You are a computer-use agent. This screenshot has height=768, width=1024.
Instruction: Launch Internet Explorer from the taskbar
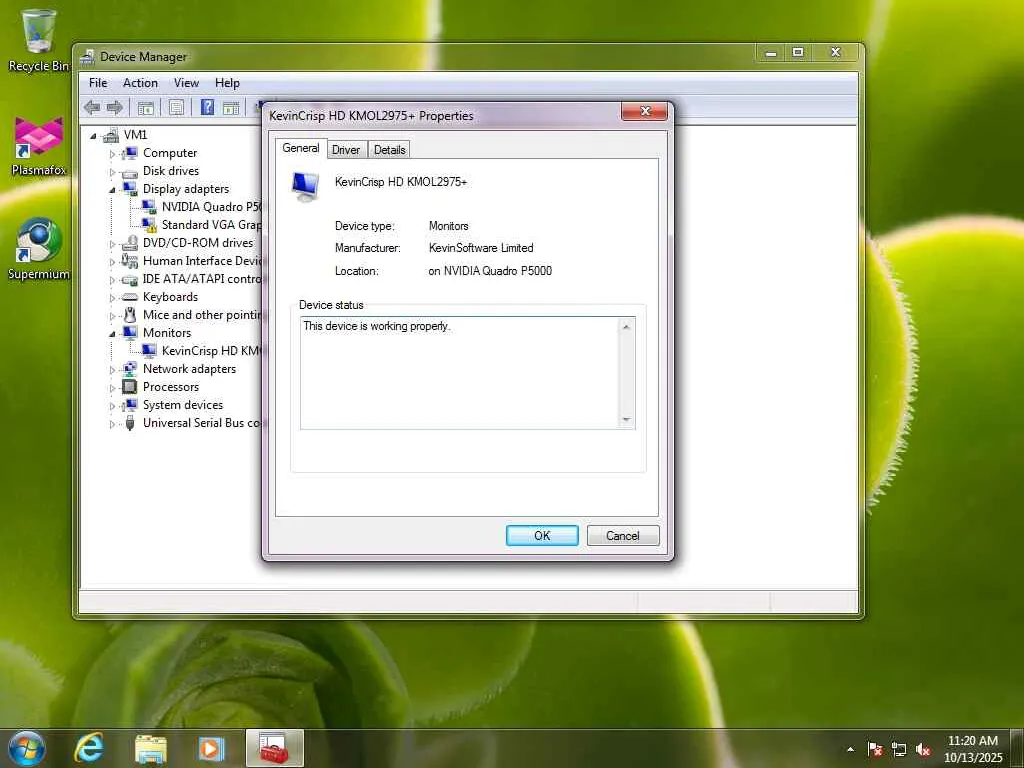[x=89, y=748]
